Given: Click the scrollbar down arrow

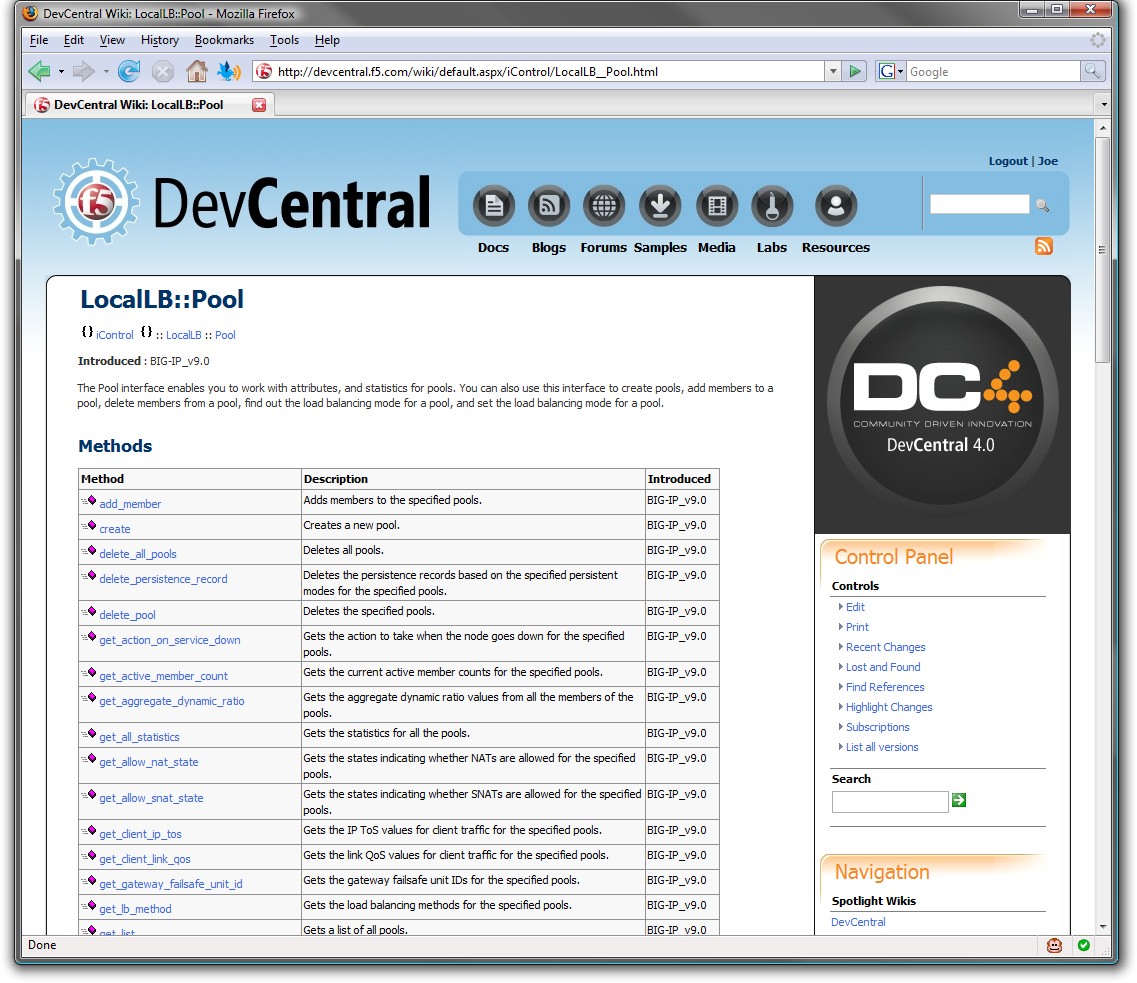Looking at the screenshot, I should coord(1103,926).
